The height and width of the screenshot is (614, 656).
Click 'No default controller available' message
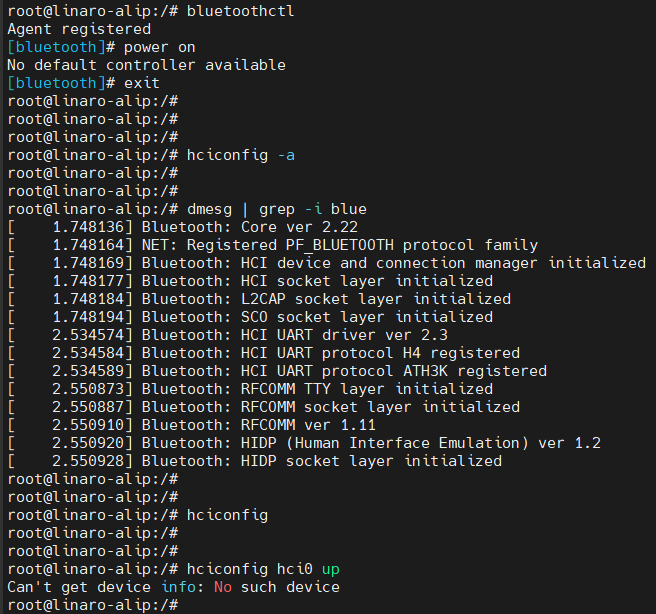click(x=146, y=65)
